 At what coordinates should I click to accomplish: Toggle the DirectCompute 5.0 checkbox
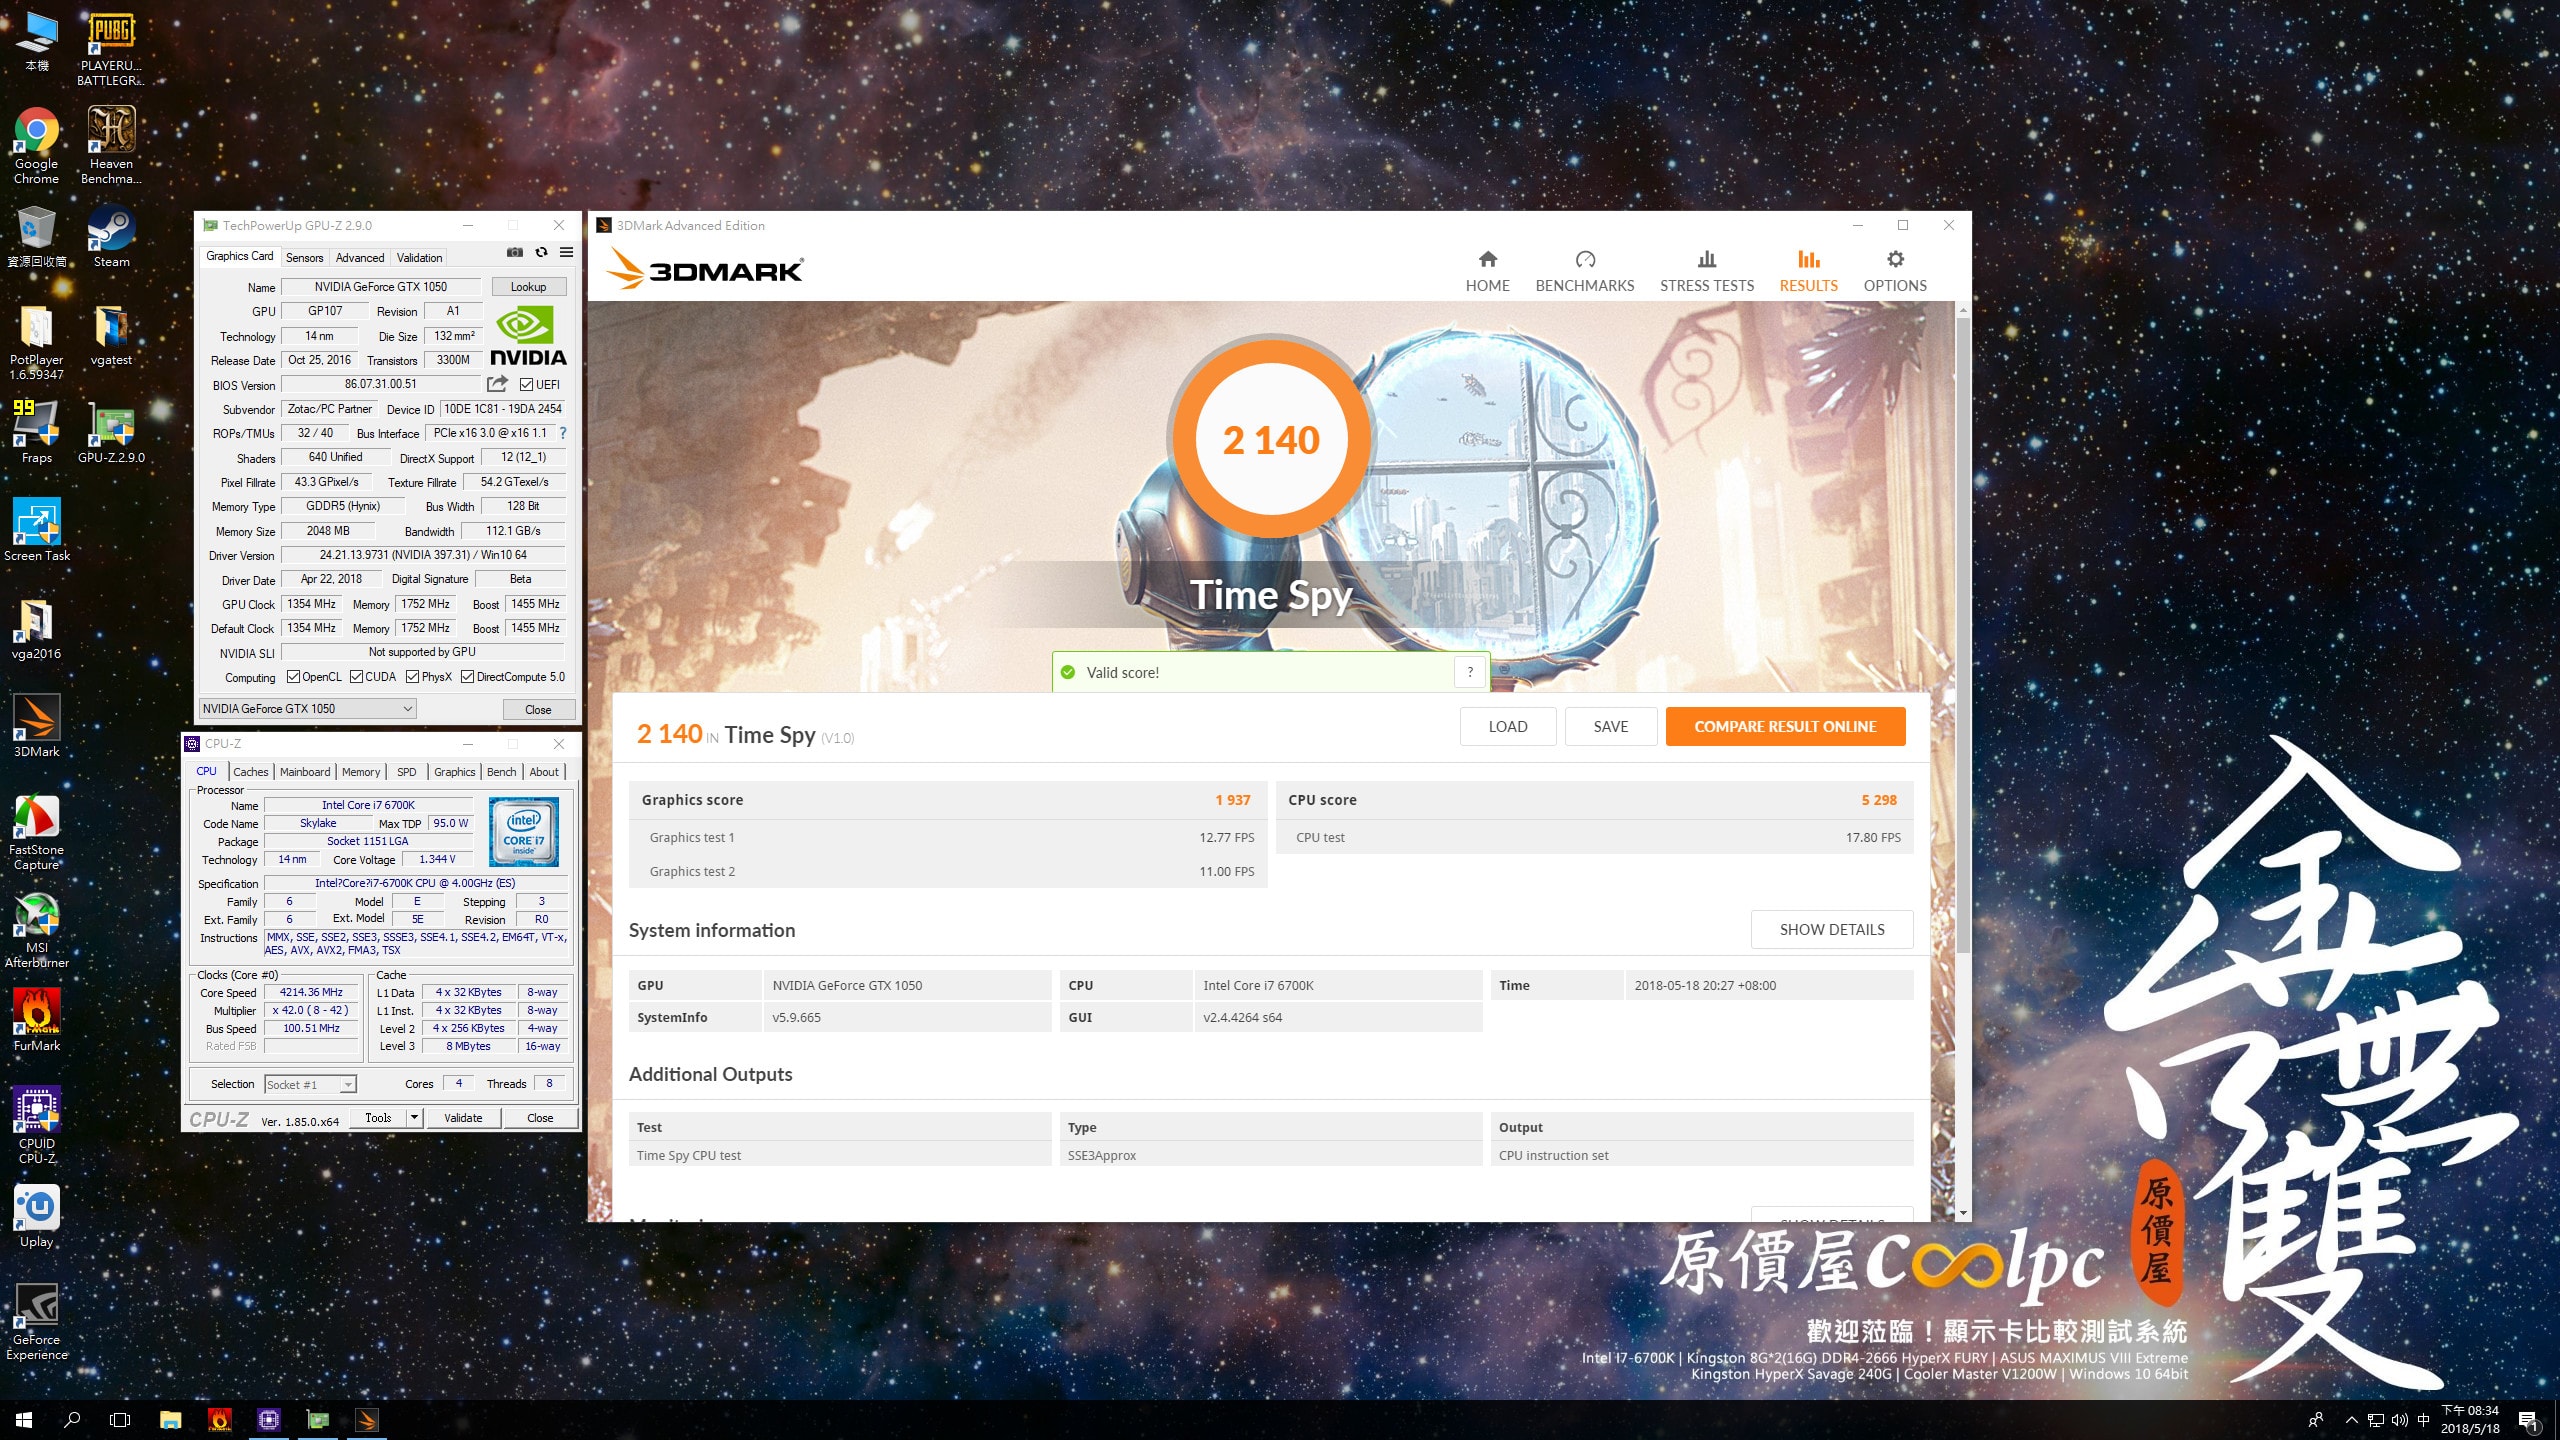click(x=467, y=677)
